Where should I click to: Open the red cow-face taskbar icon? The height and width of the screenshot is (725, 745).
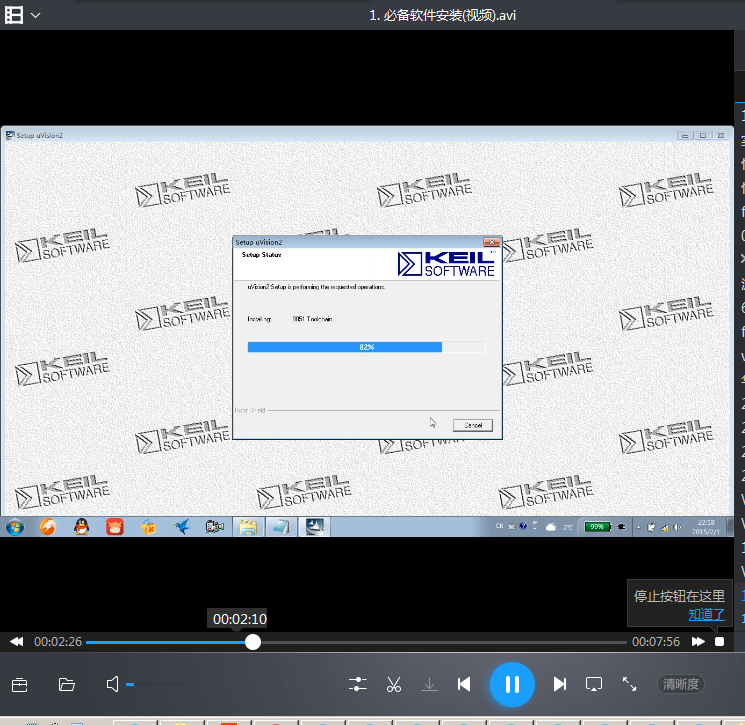click(115, 526)
